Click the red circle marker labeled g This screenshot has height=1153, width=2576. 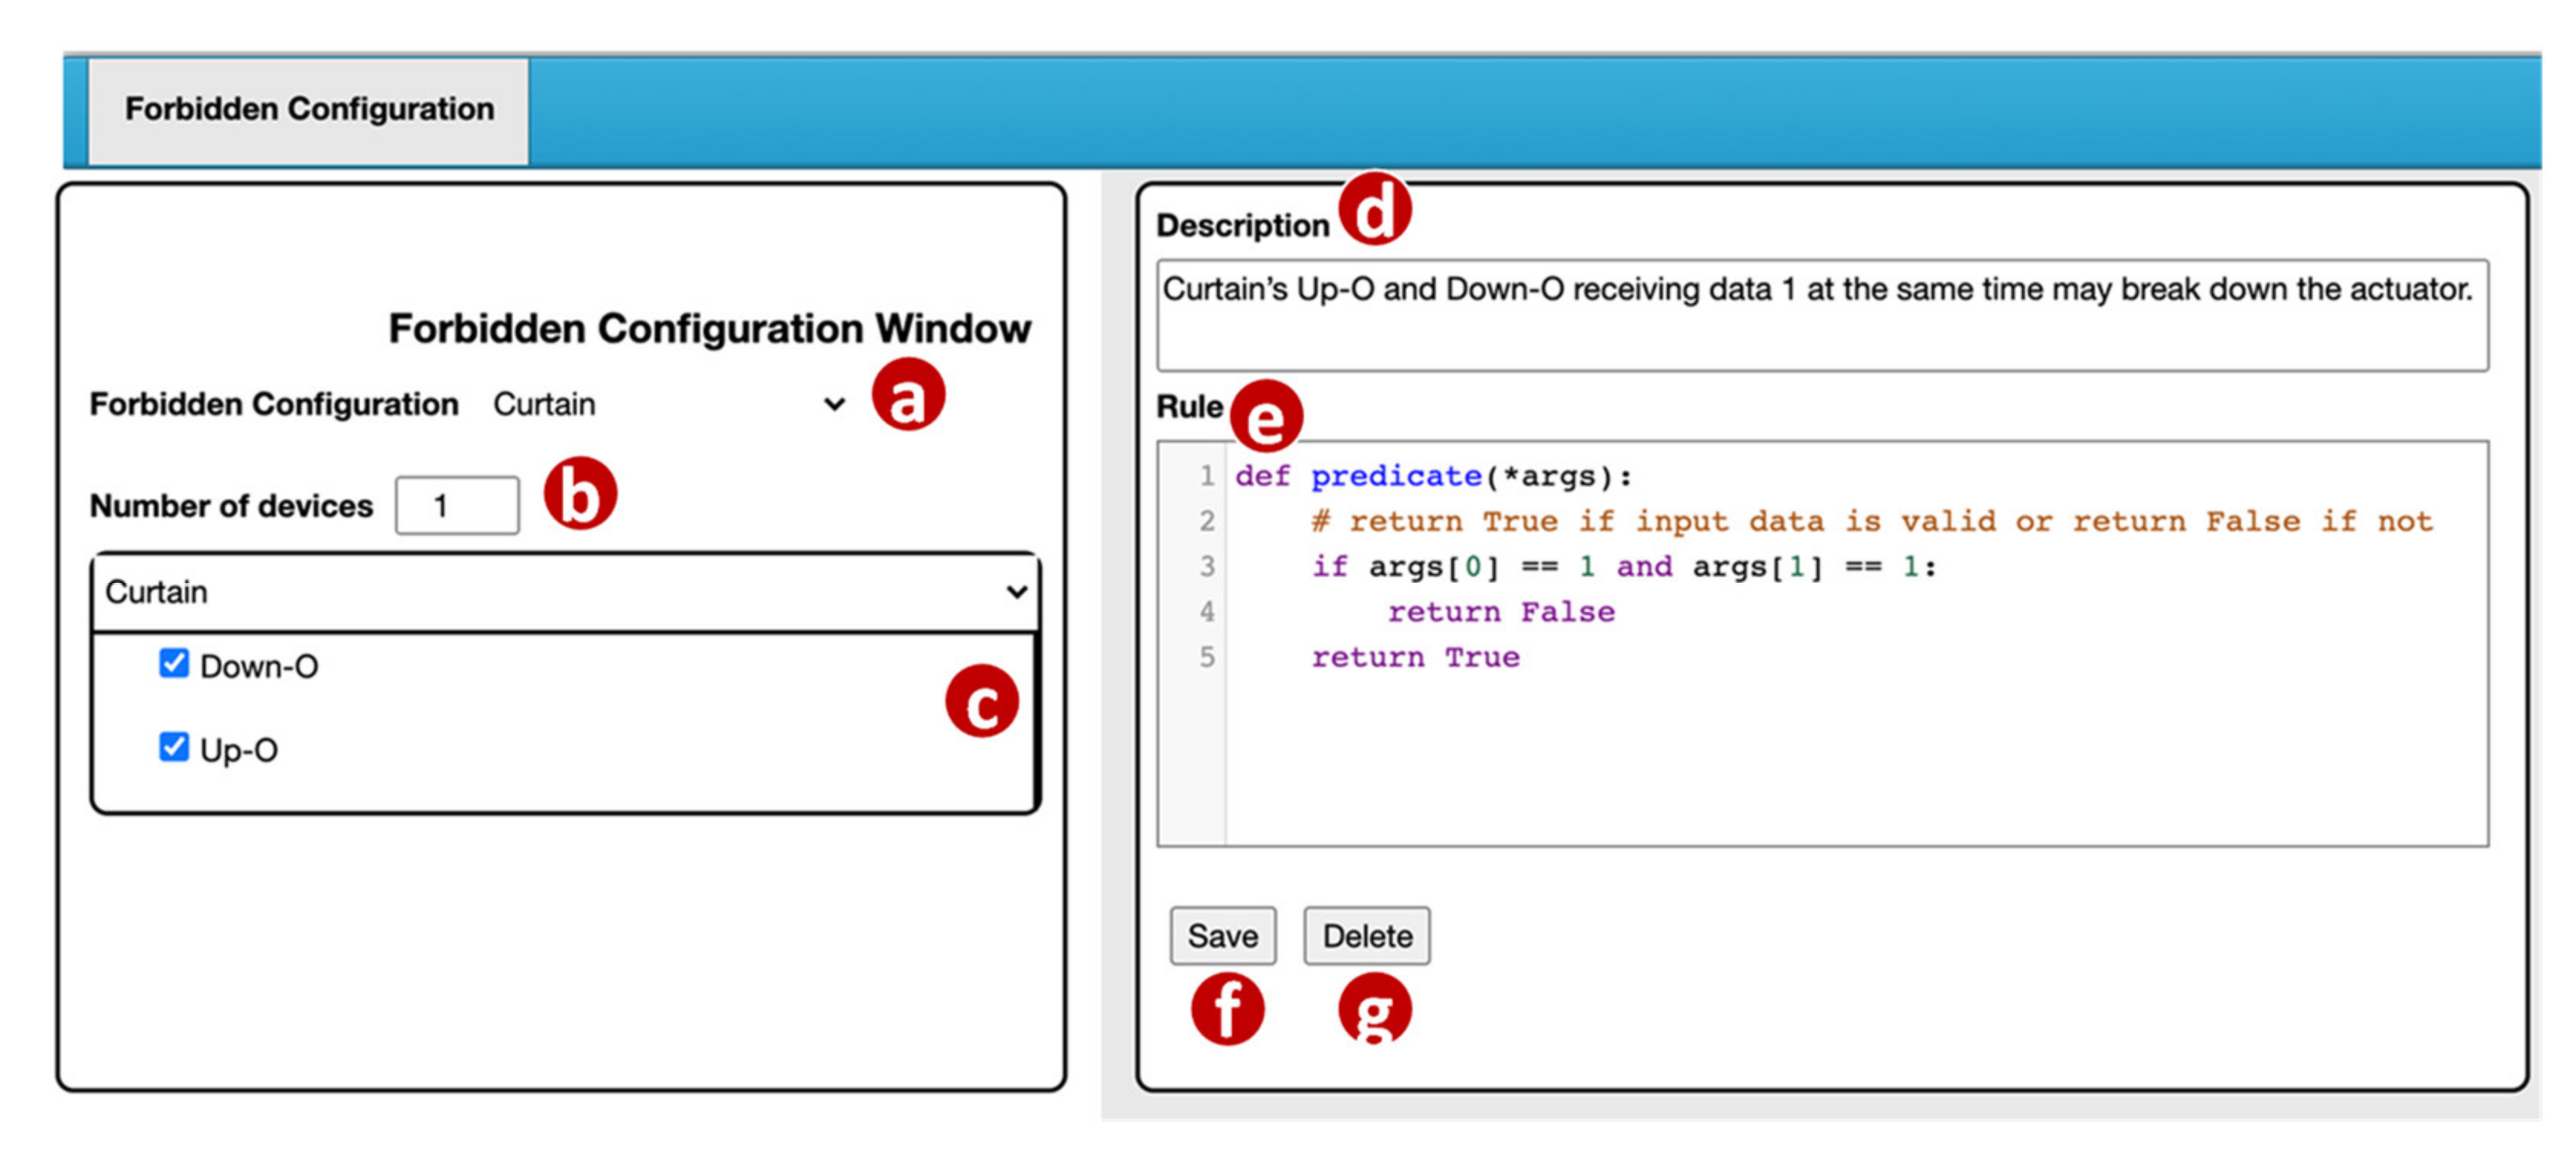click(x=1374, y=1008)
